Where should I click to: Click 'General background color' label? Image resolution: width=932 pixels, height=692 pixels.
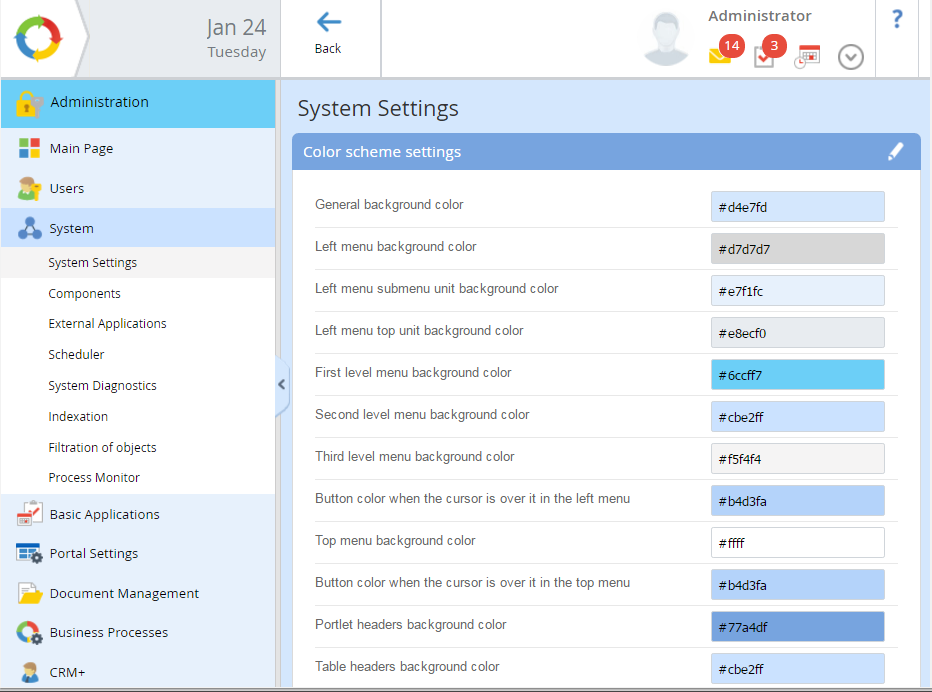(389, 205)
